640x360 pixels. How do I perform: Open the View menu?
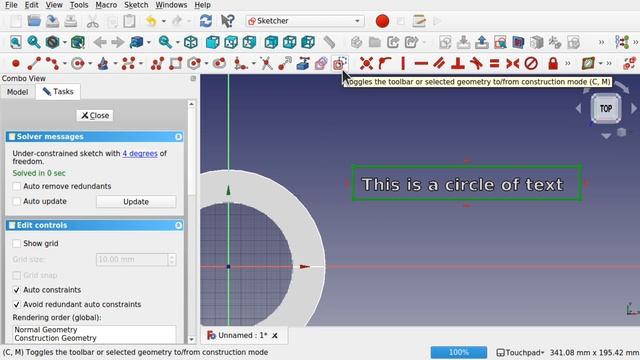(54, 5)
